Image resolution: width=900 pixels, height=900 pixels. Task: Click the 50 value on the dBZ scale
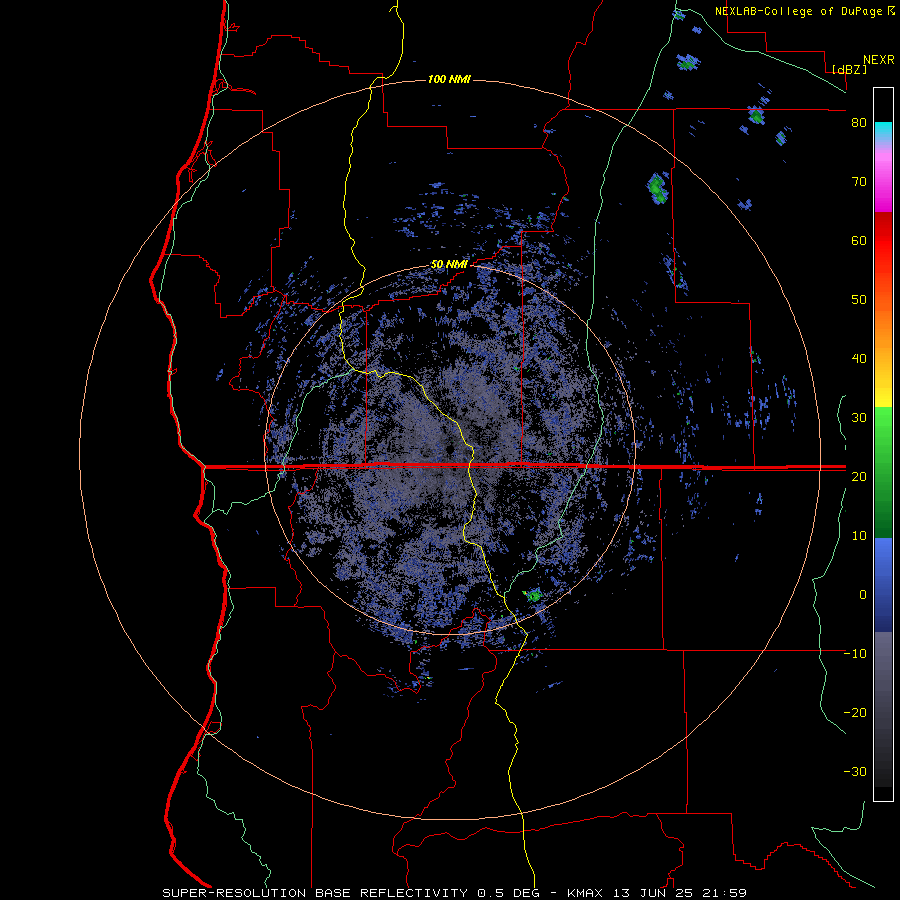pyautogui.click(x=859, y=300)
